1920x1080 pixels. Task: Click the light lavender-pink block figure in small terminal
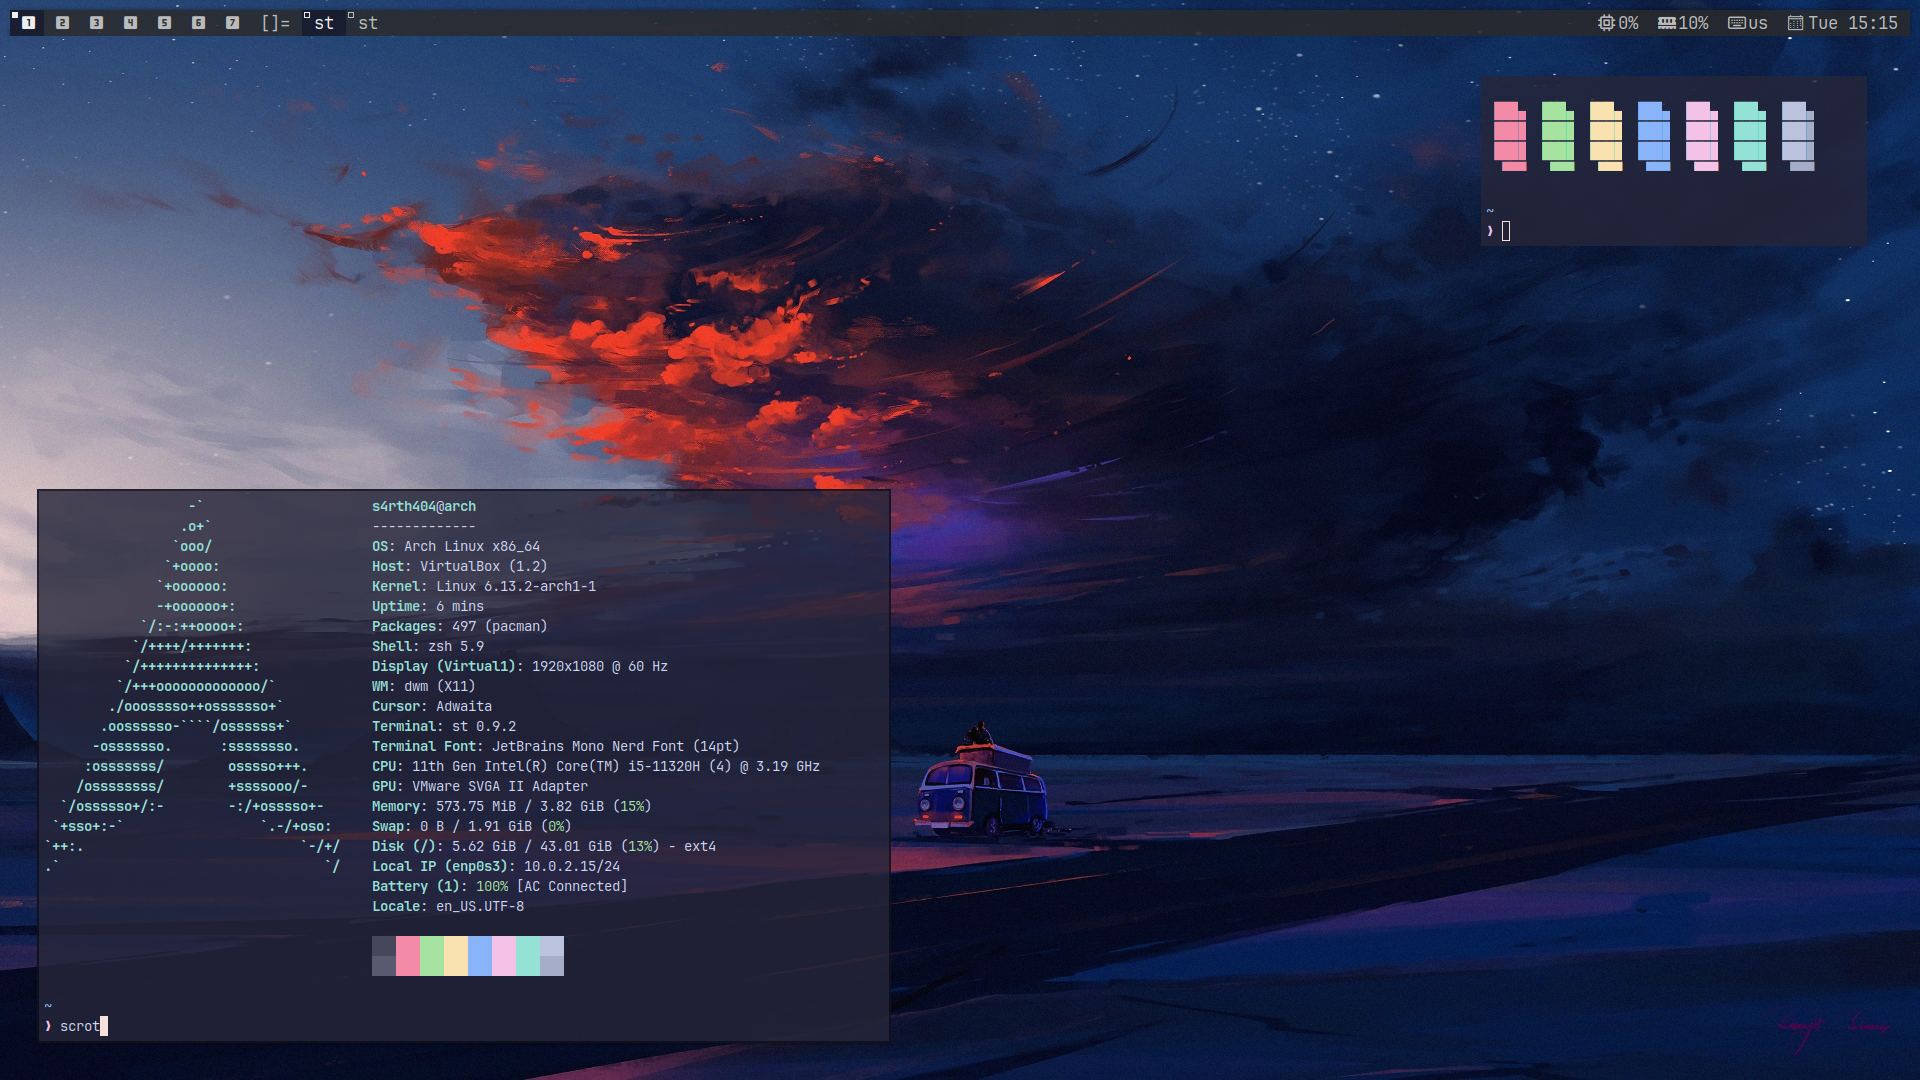tap(1702, 136)
